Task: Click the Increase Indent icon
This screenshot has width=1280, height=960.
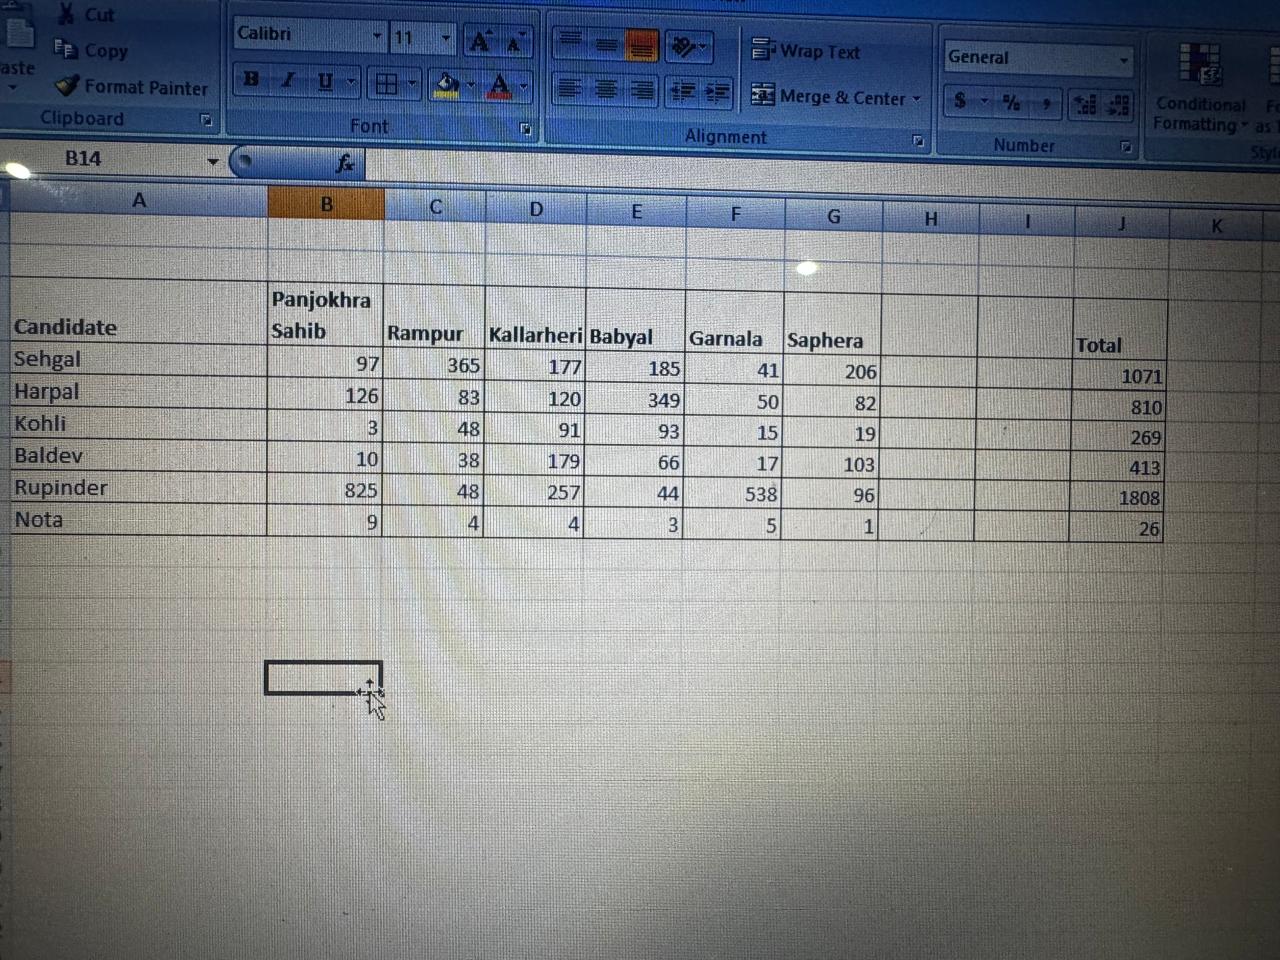Action: click(717, 94)
